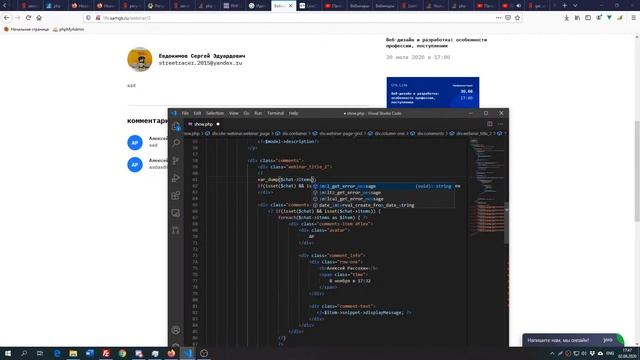
Task: Split the VS Code editor right
Action: 490,124
